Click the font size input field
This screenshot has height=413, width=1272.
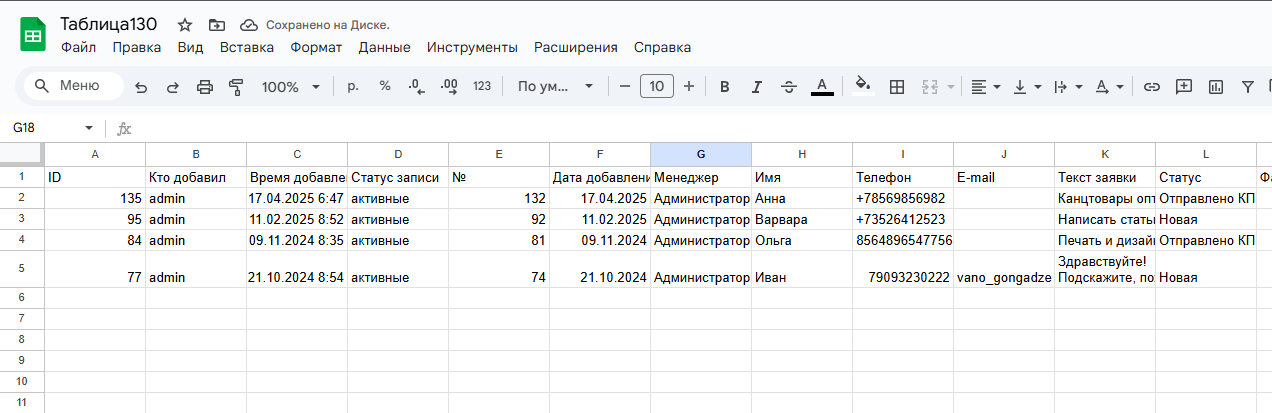pos(656,87)
